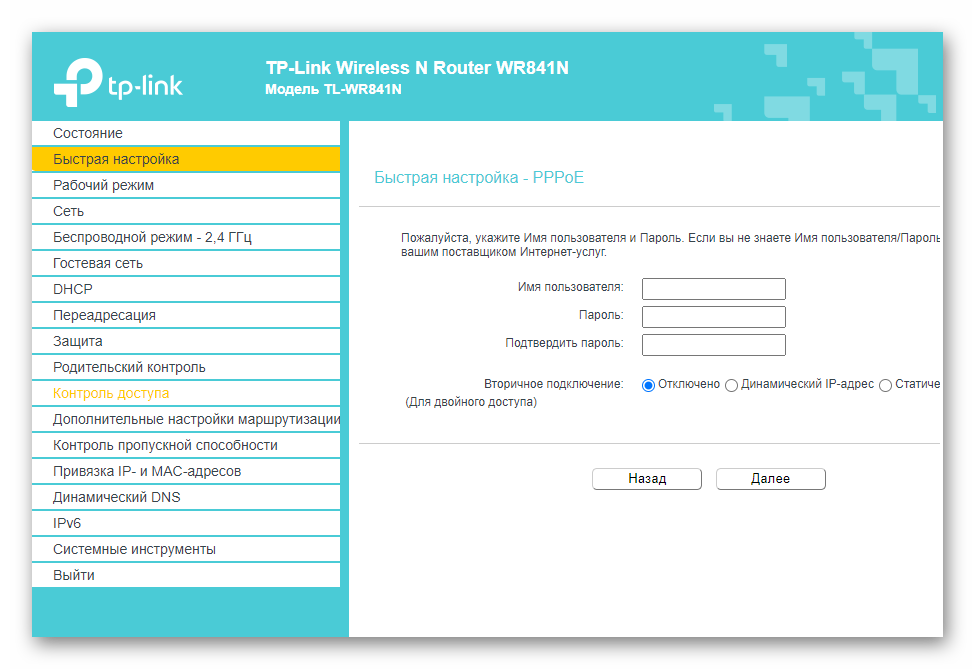Focus the Пароль text field
This screenshot has width=975, height=669.
(x=713, y=317)
